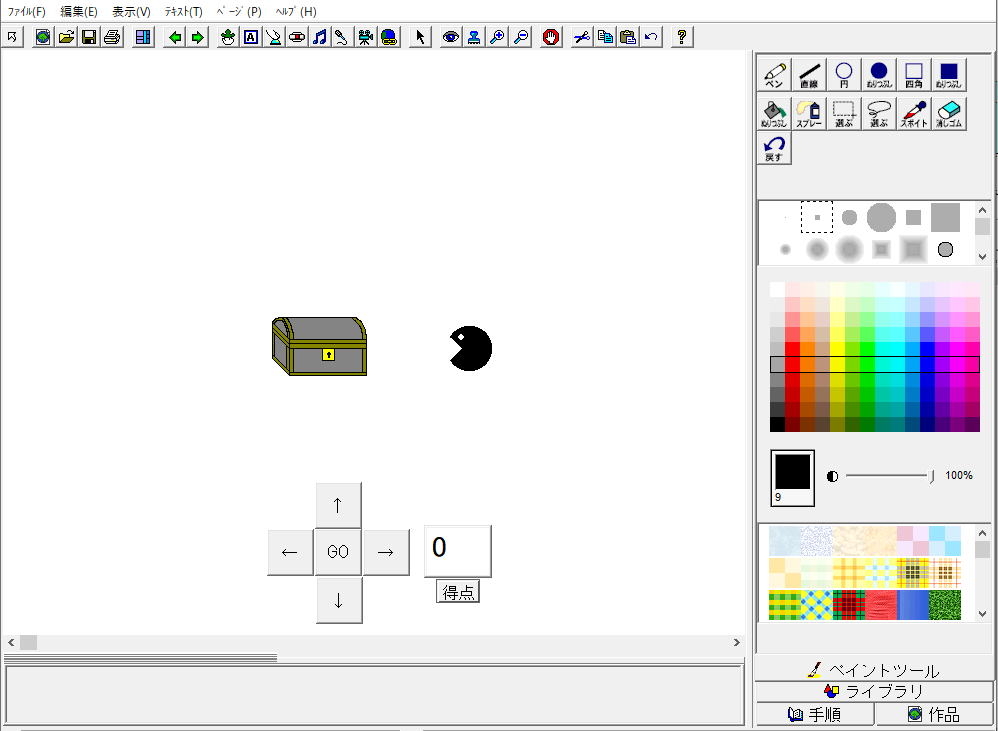Select the 直線 straight line tool
This screenshot has height=731, width=998.
tap(809, 75)
